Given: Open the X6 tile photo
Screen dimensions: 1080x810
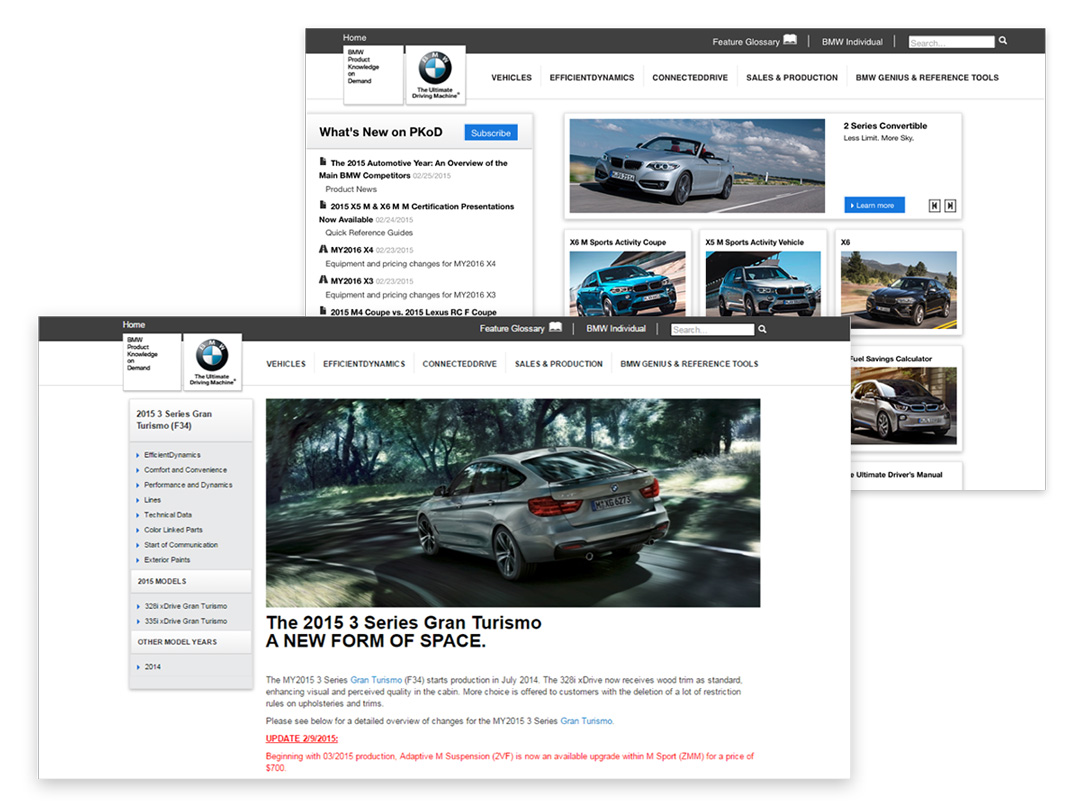Looking at the screenshot, I should (x=899, y=290).
